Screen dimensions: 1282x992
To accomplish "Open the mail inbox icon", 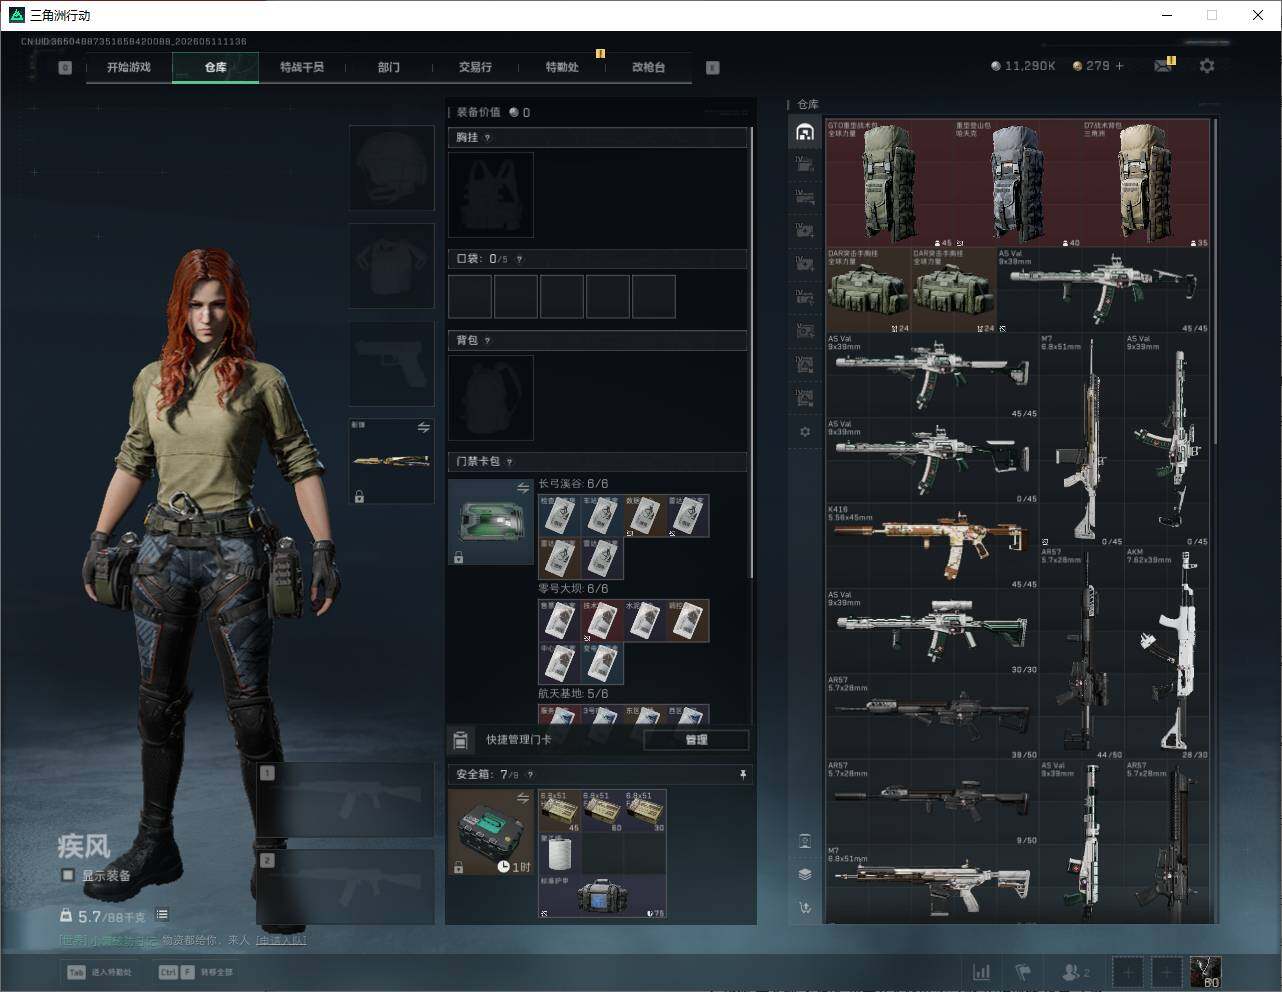I will (1162, 66).
